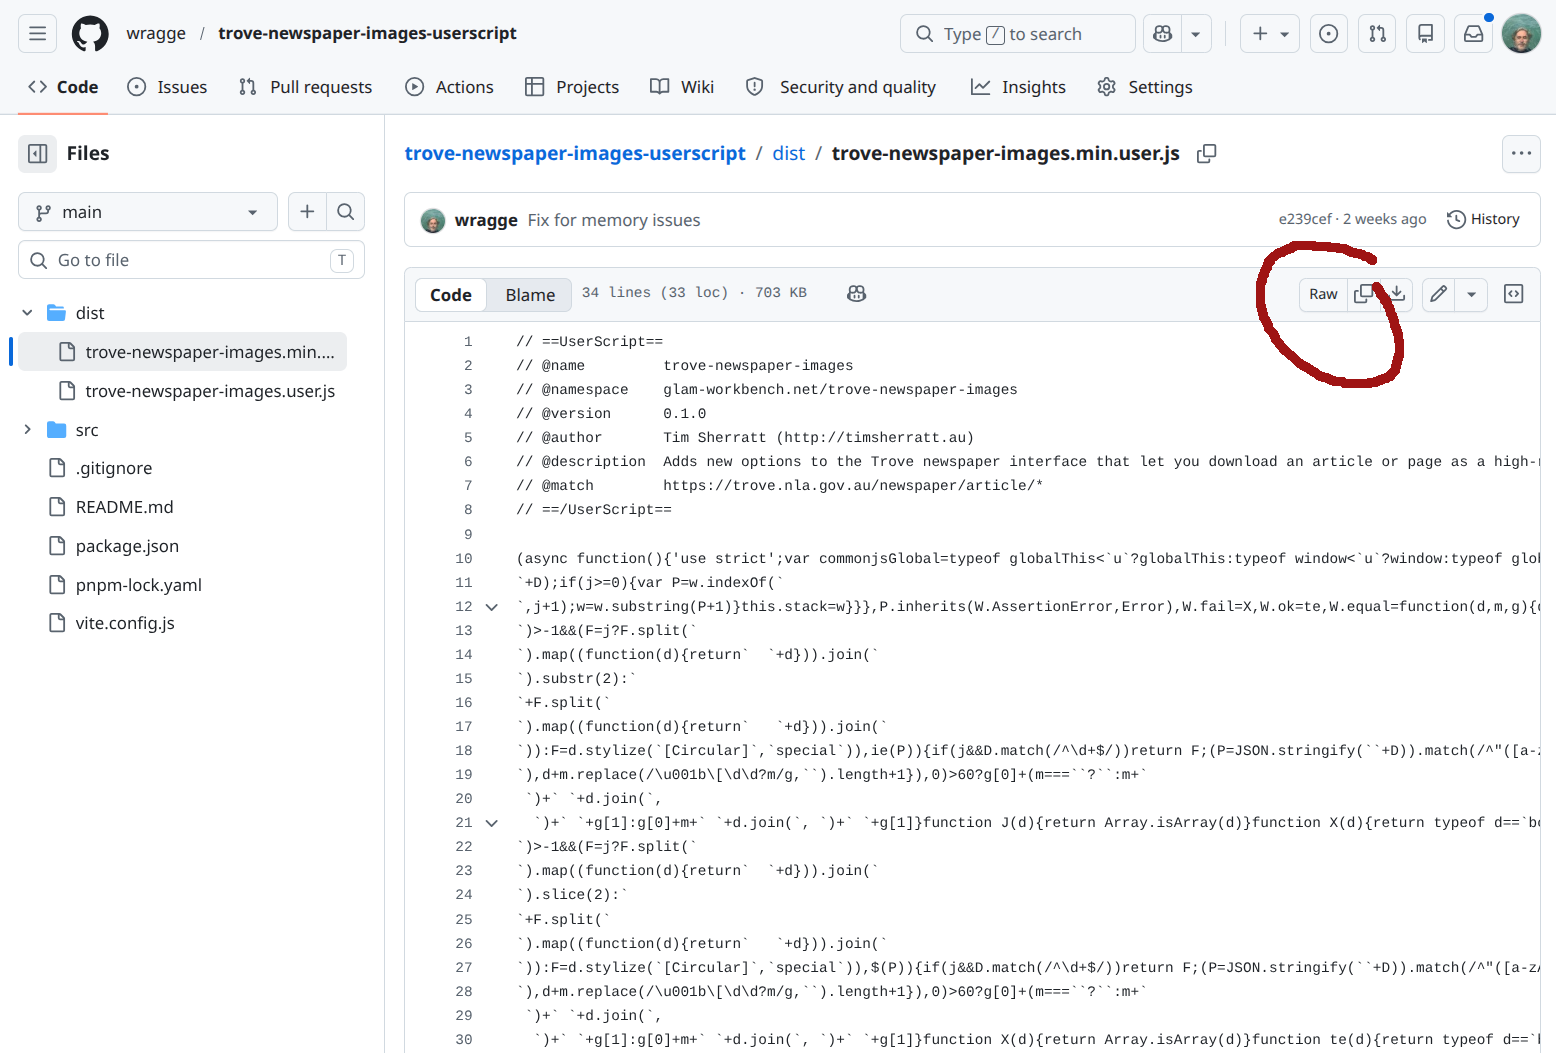Copy the raw file contents
Viewport: 1556px width, 1053px height.
[x=1364, y=294]
